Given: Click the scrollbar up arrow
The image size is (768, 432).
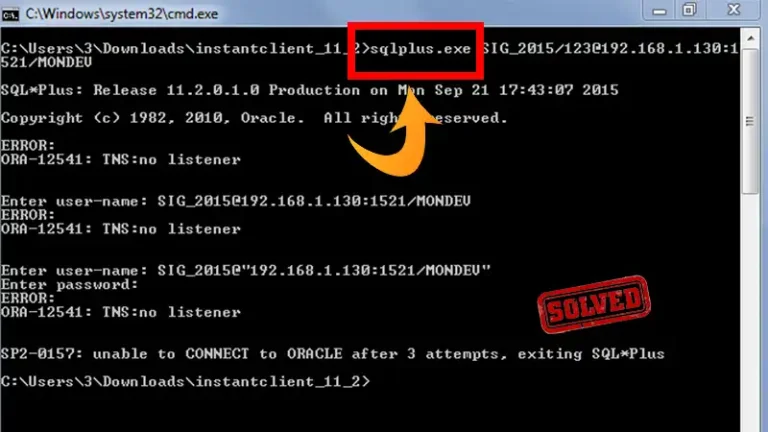Looking at the screenshot, I should [x=750, y=38].
